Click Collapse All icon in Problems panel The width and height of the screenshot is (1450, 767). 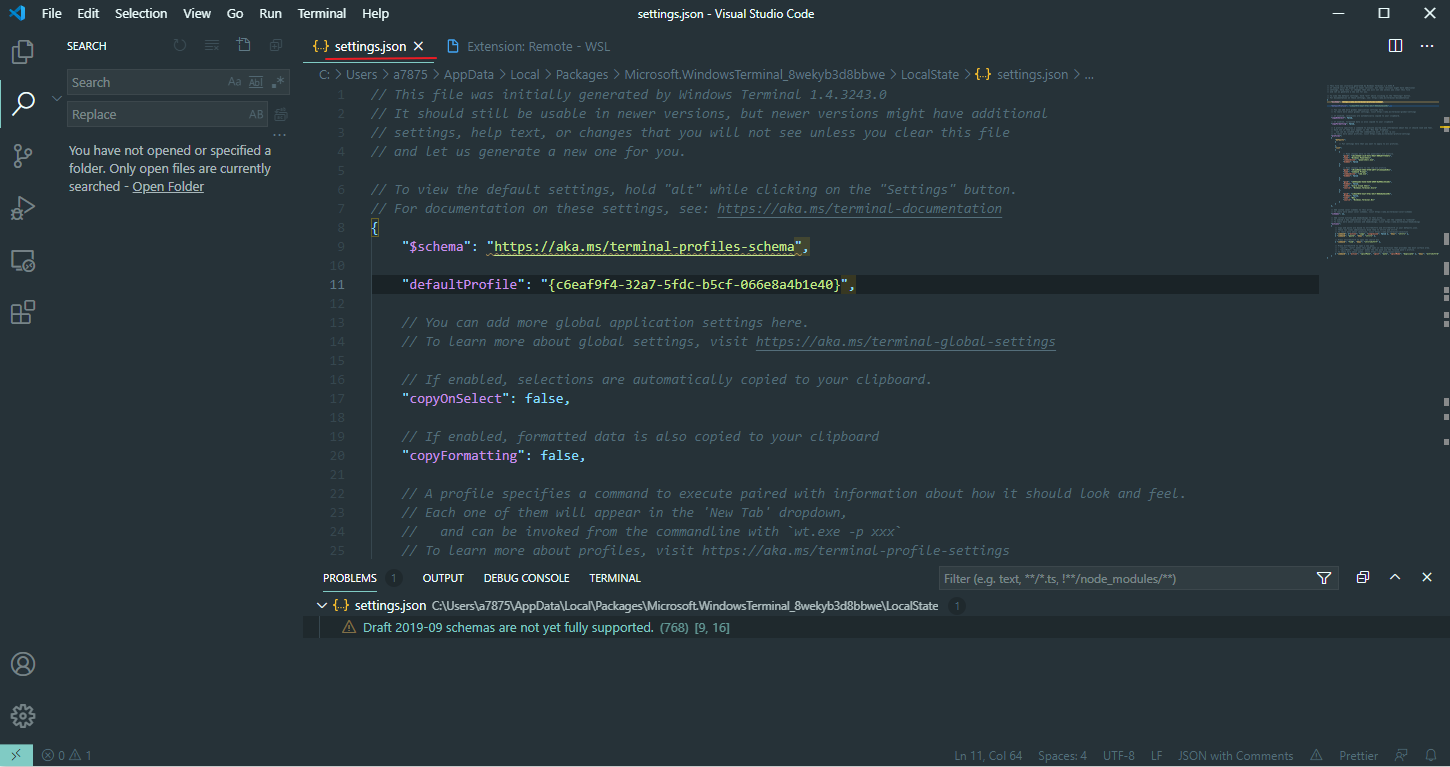pos(1362,578)
